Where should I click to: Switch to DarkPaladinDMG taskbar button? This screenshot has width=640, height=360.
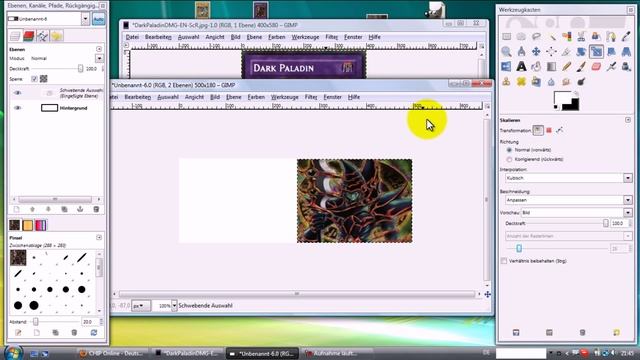[x=187, y=353]
